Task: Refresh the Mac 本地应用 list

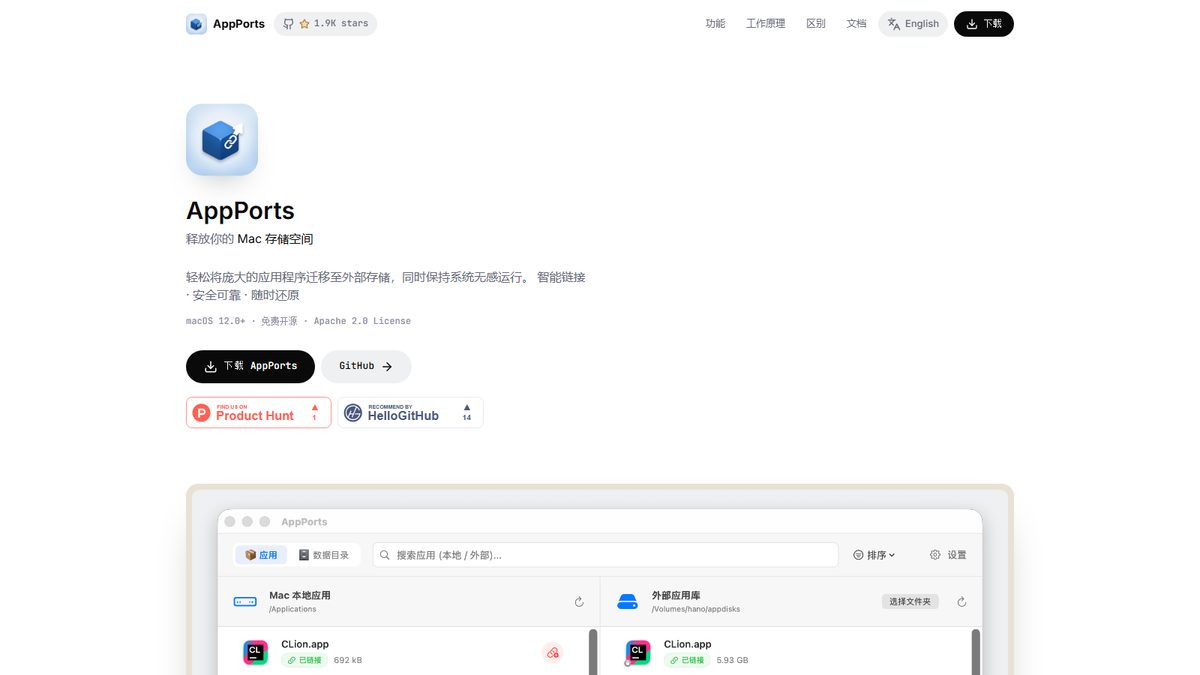Action: point(579,602)
